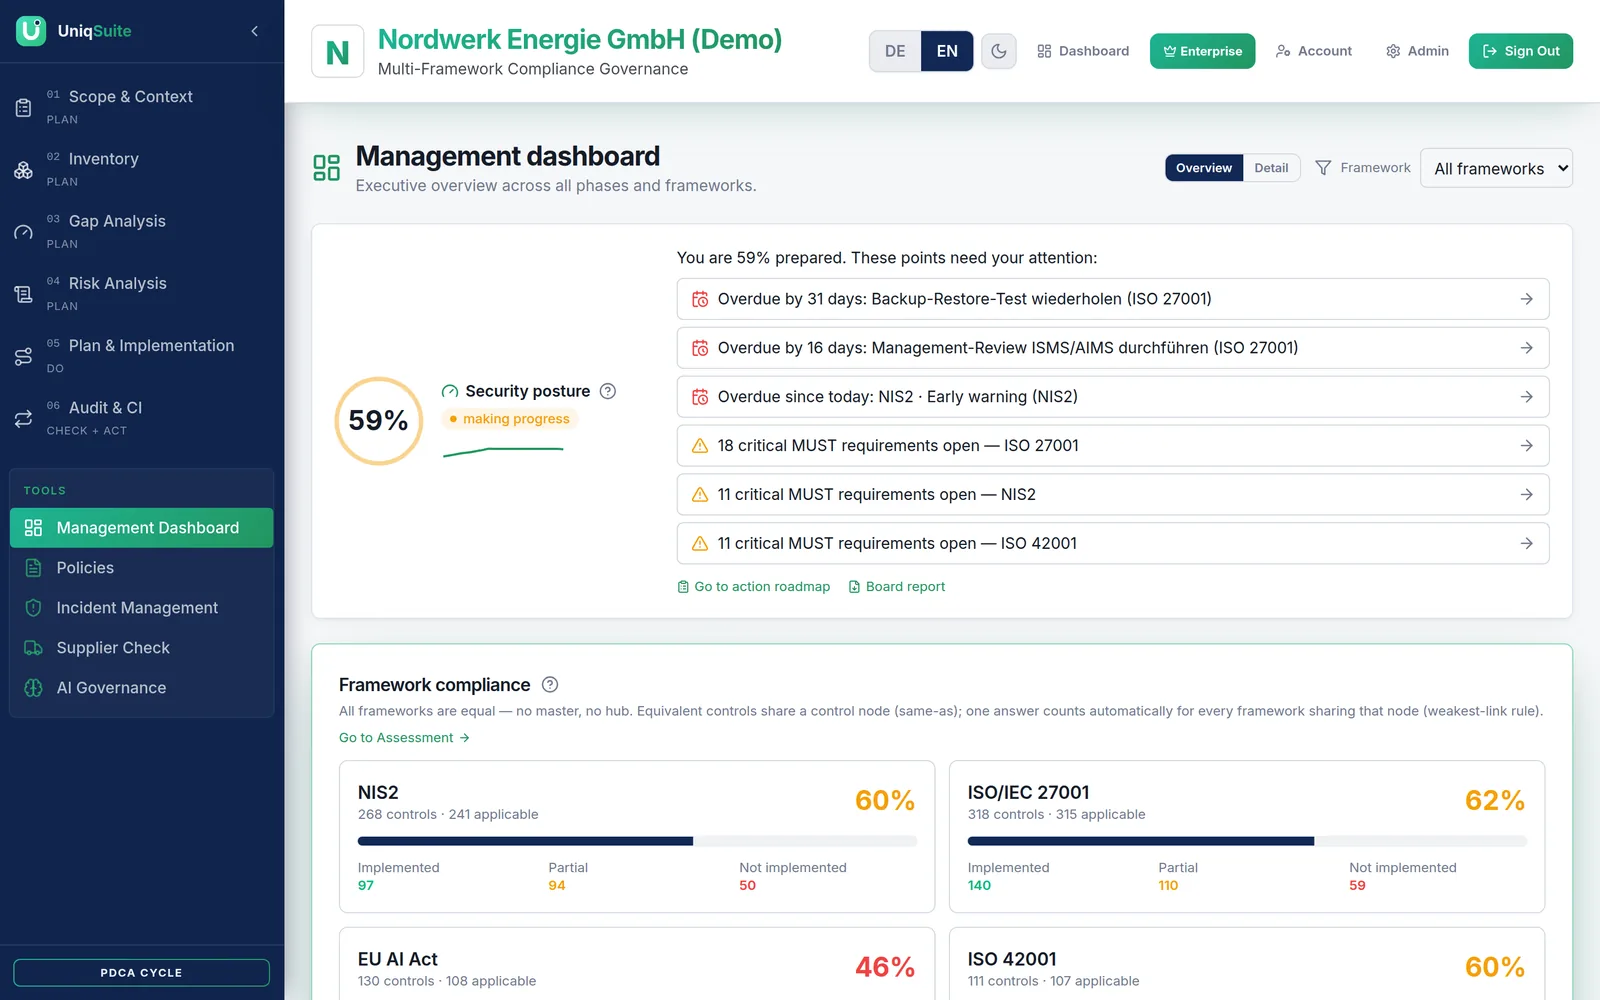The height and width of the screenshot is (1000, 1600).
Task: Click the Policies document icon
Action: (x=33, y=568)
